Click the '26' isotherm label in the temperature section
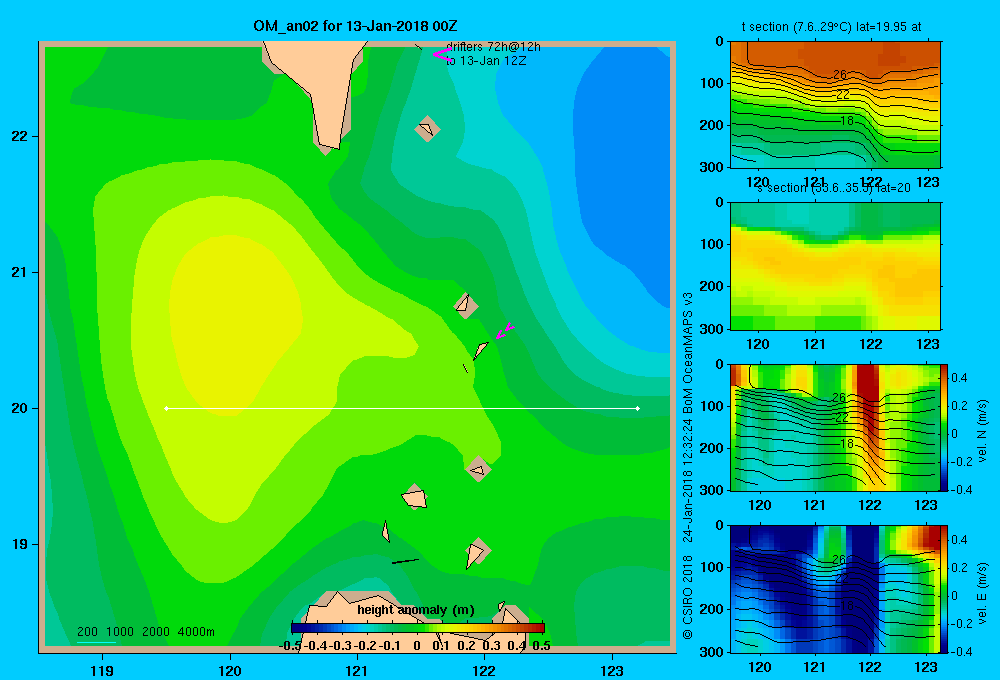The image size is (1000, 680). pos(840,75)
